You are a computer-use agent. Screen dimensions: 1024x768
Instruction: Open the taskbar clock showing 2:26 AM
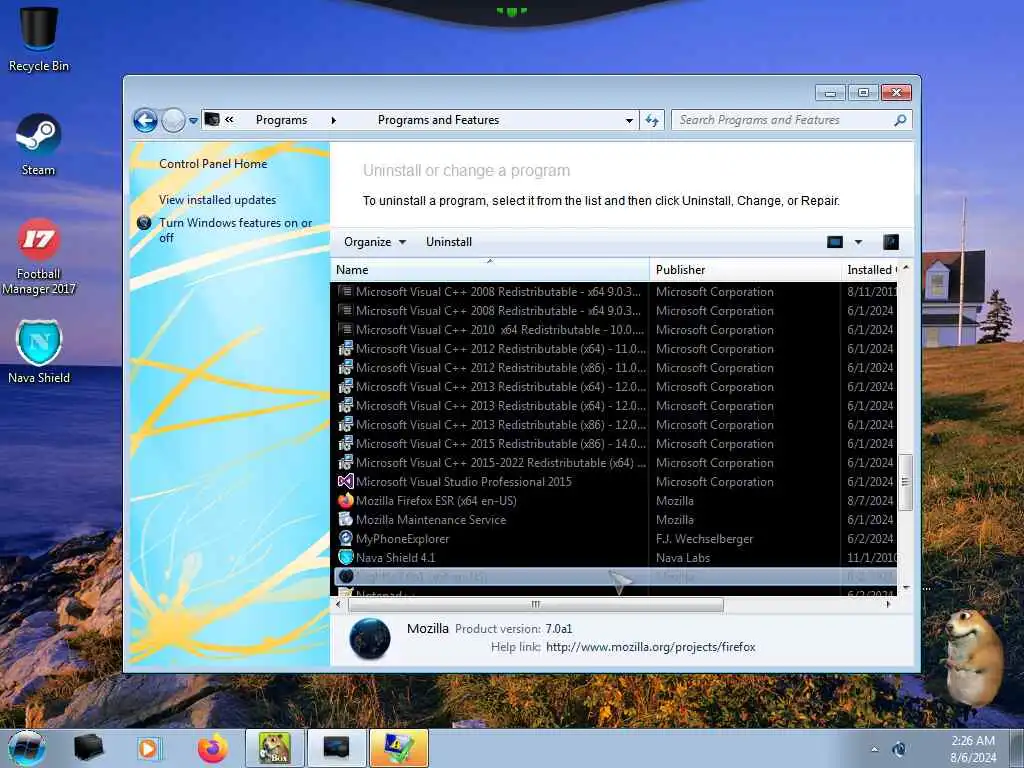click(x=973, y=749)
